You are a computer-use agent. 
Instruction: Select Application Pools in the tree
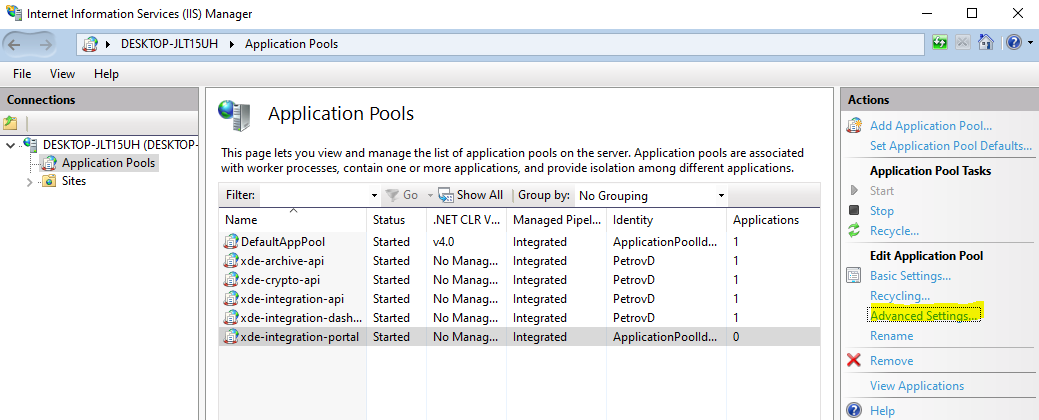[x=108, y=163]
